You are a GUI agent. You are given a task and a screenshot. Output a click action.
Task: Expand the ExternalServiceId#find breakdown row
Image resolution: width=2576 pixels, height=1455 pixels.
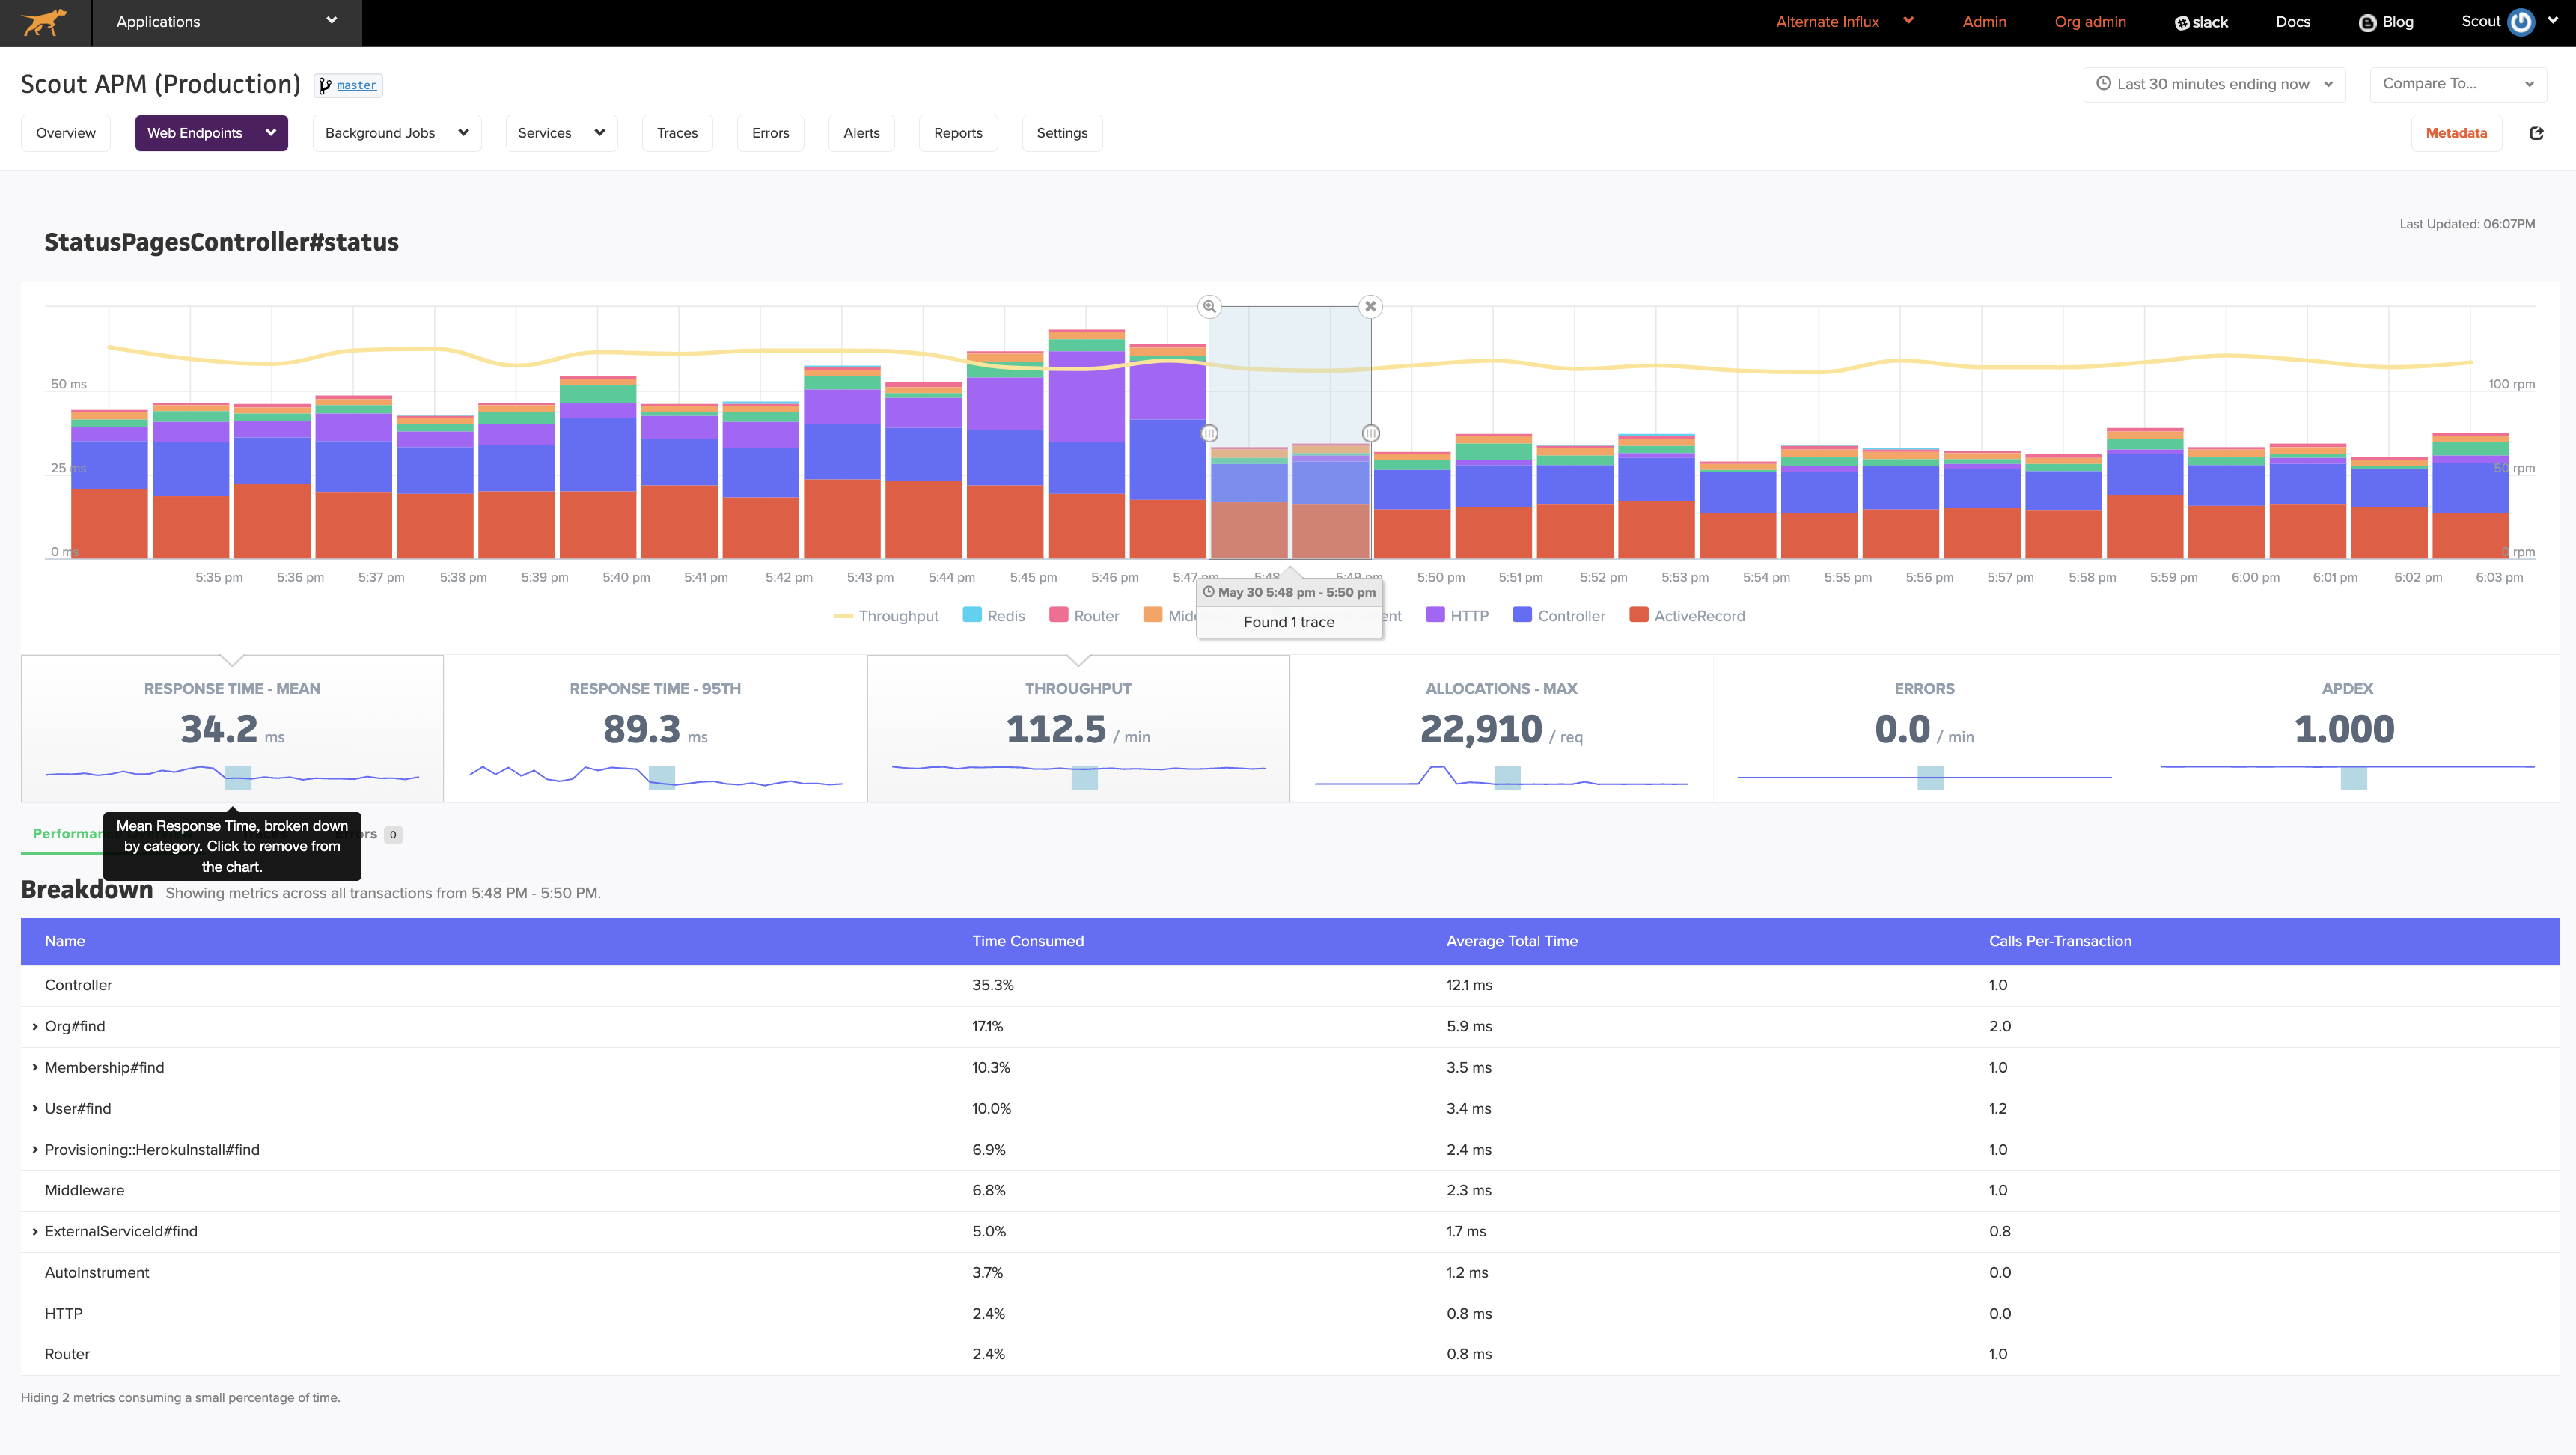tap(35, 1231)
